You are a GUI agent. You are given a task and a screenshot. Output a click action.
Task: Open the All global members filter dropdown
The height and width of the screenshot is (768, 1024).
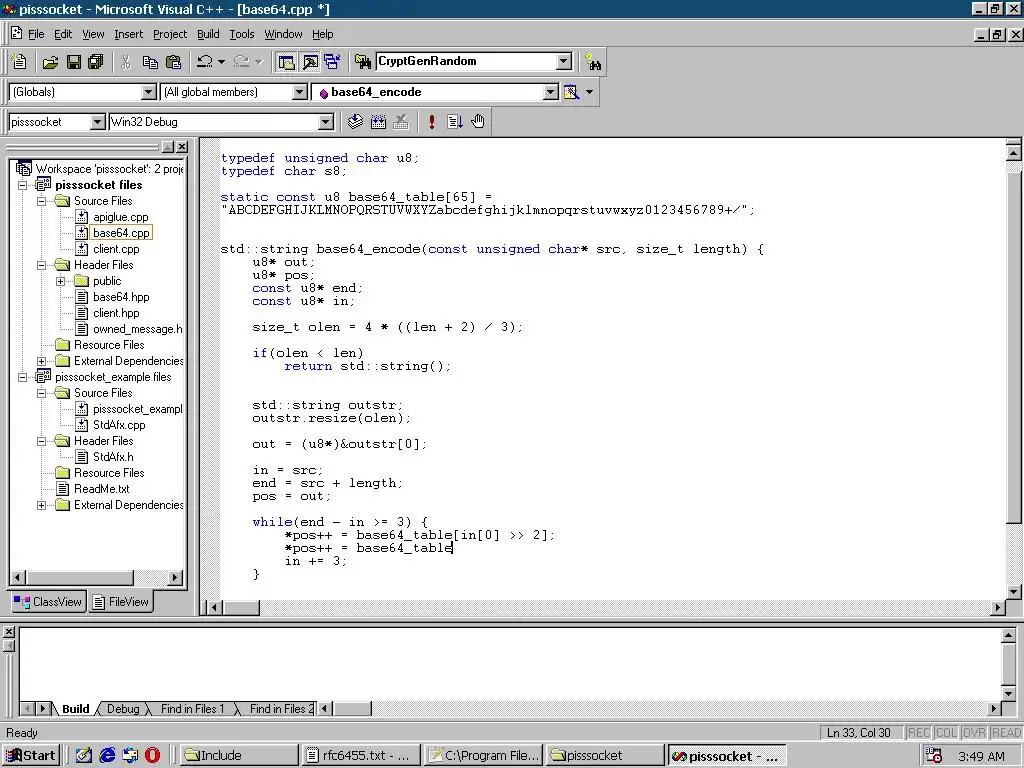[x=299, y=92]
